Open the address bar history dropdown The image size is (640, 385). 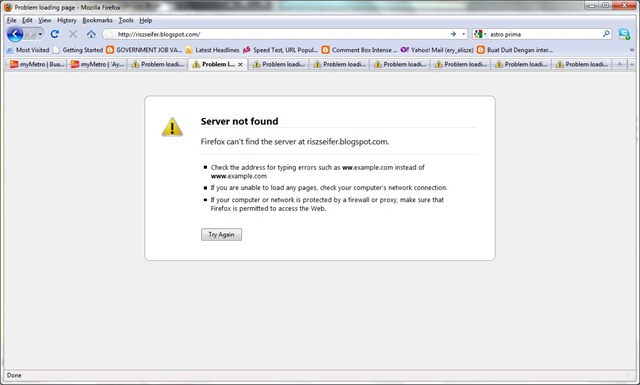[464, 34]
